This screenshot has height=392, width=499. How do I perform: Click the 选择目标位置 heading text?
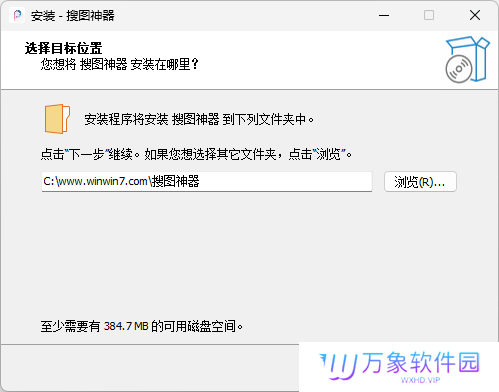63,48
